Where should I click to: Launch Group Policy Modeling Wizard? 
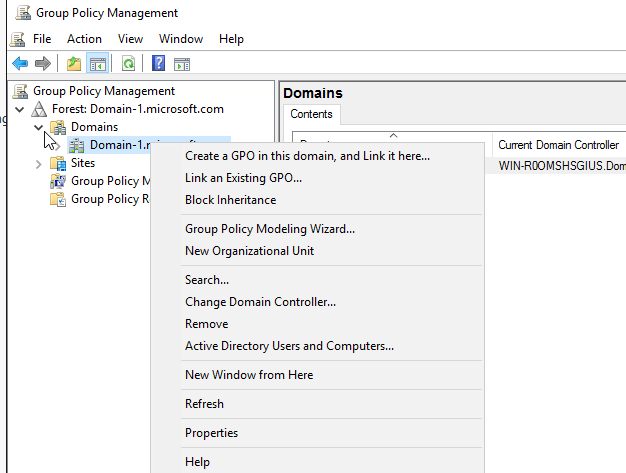[x=318, y=229]
